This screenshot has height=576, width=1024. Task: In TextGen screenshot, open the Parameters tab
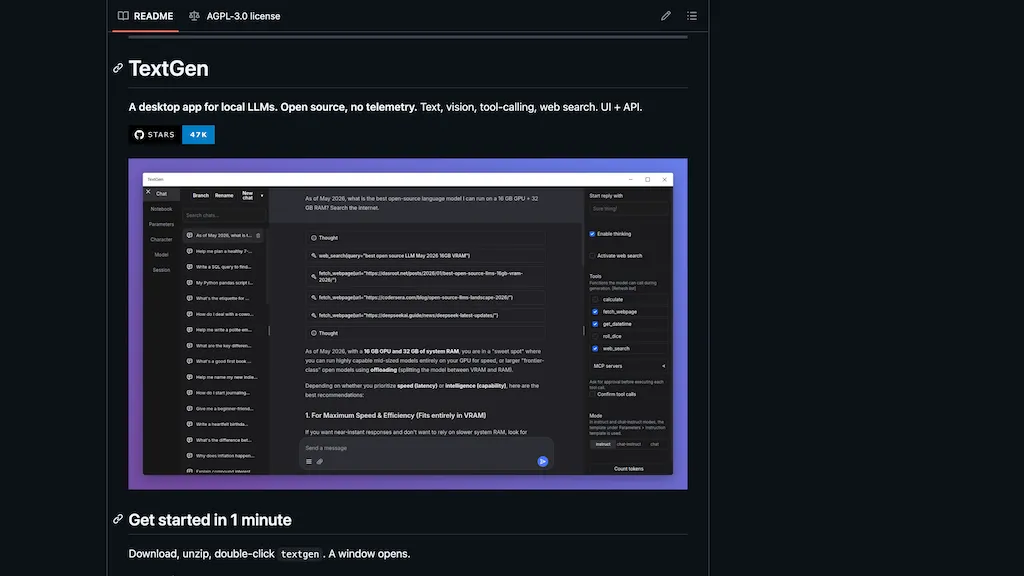[161, 224]
